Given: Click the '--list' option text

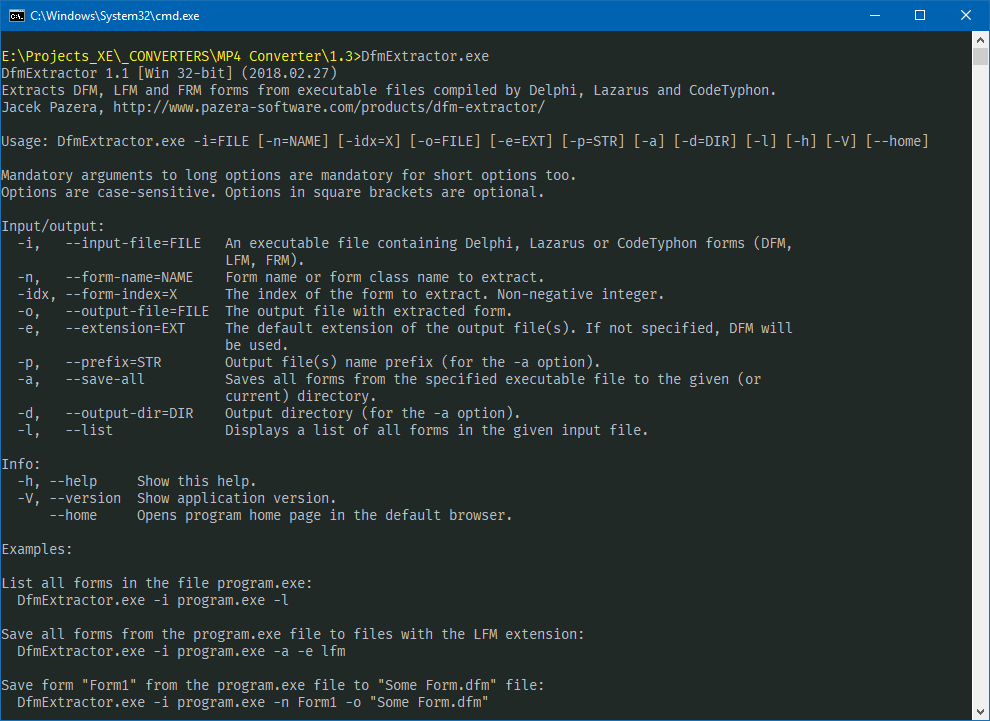Looking at the screenshot, I should (x=89, y=431).
